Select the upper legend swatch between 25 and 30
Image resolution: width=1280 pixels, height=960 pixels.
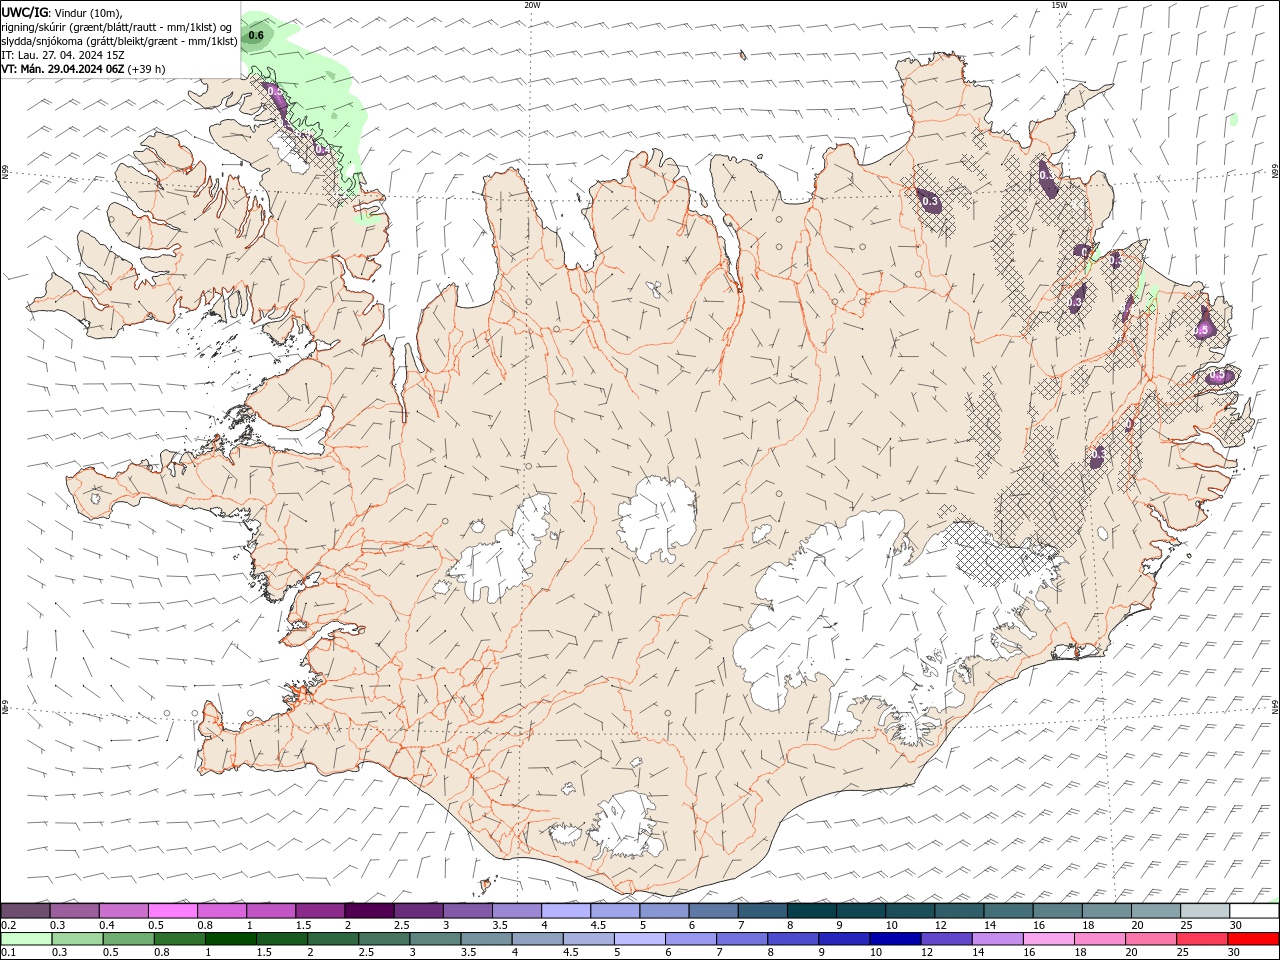click(1205, 911)
